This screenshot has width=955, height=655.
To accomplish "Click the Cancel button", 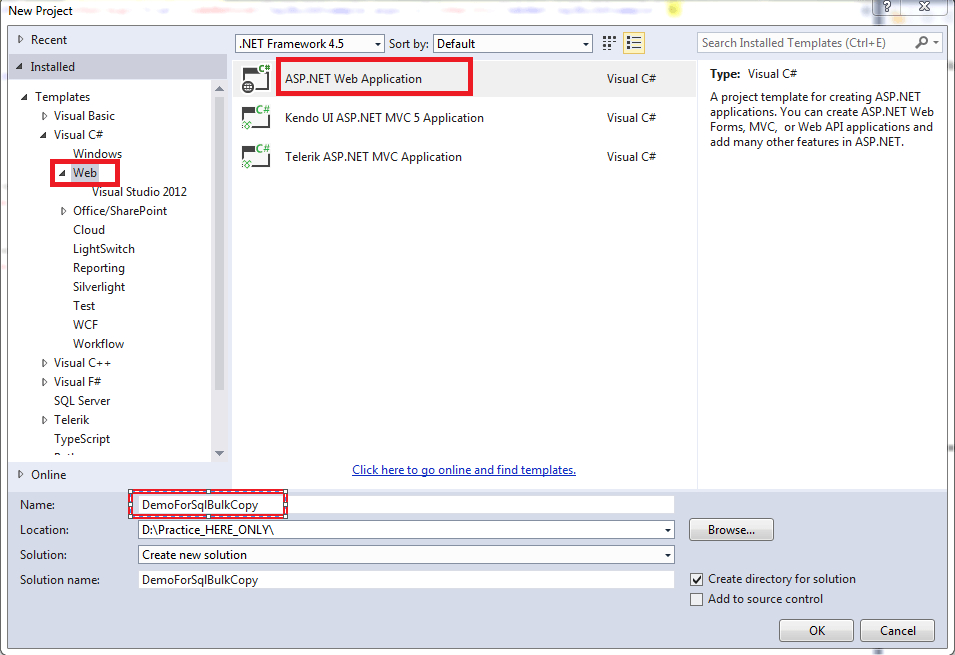I will click(897, 631).
